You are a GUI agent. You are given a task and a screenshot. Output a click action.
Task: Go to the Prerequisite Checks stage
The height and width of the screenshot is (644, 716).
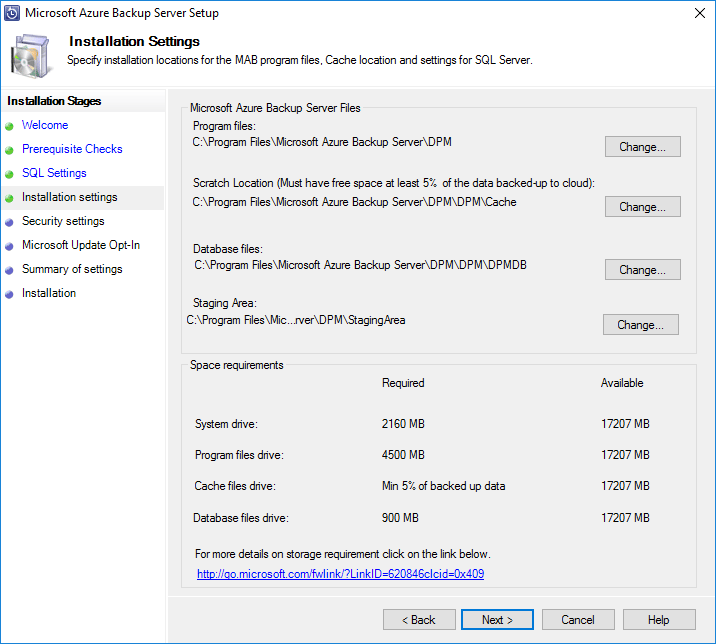coord(72,149)
